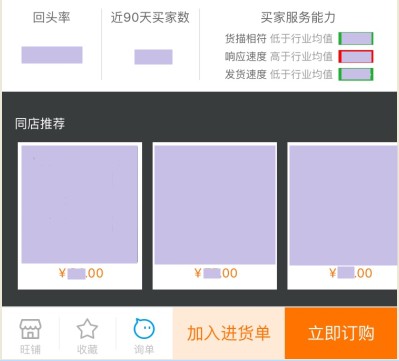Click the 回头率 heading
Viewport: 399px width, 361px height.
[51, 18]
